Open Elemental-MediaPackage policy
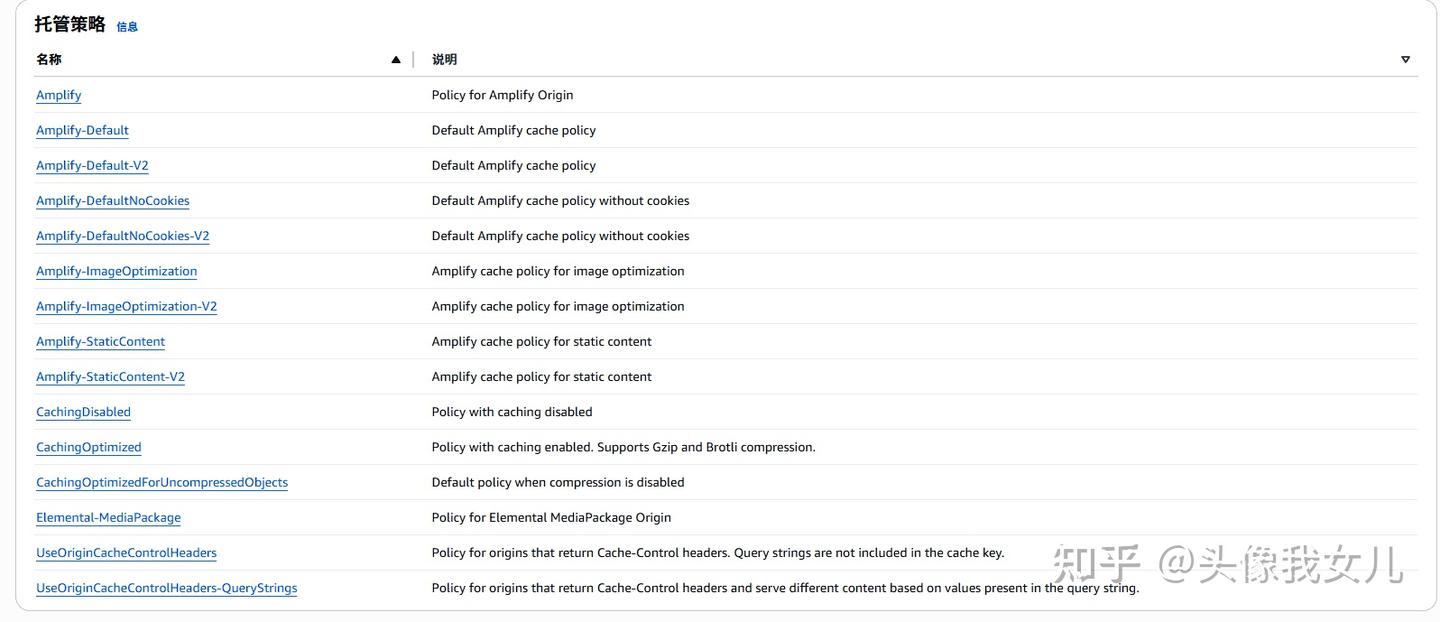 [x=109, y=517]
